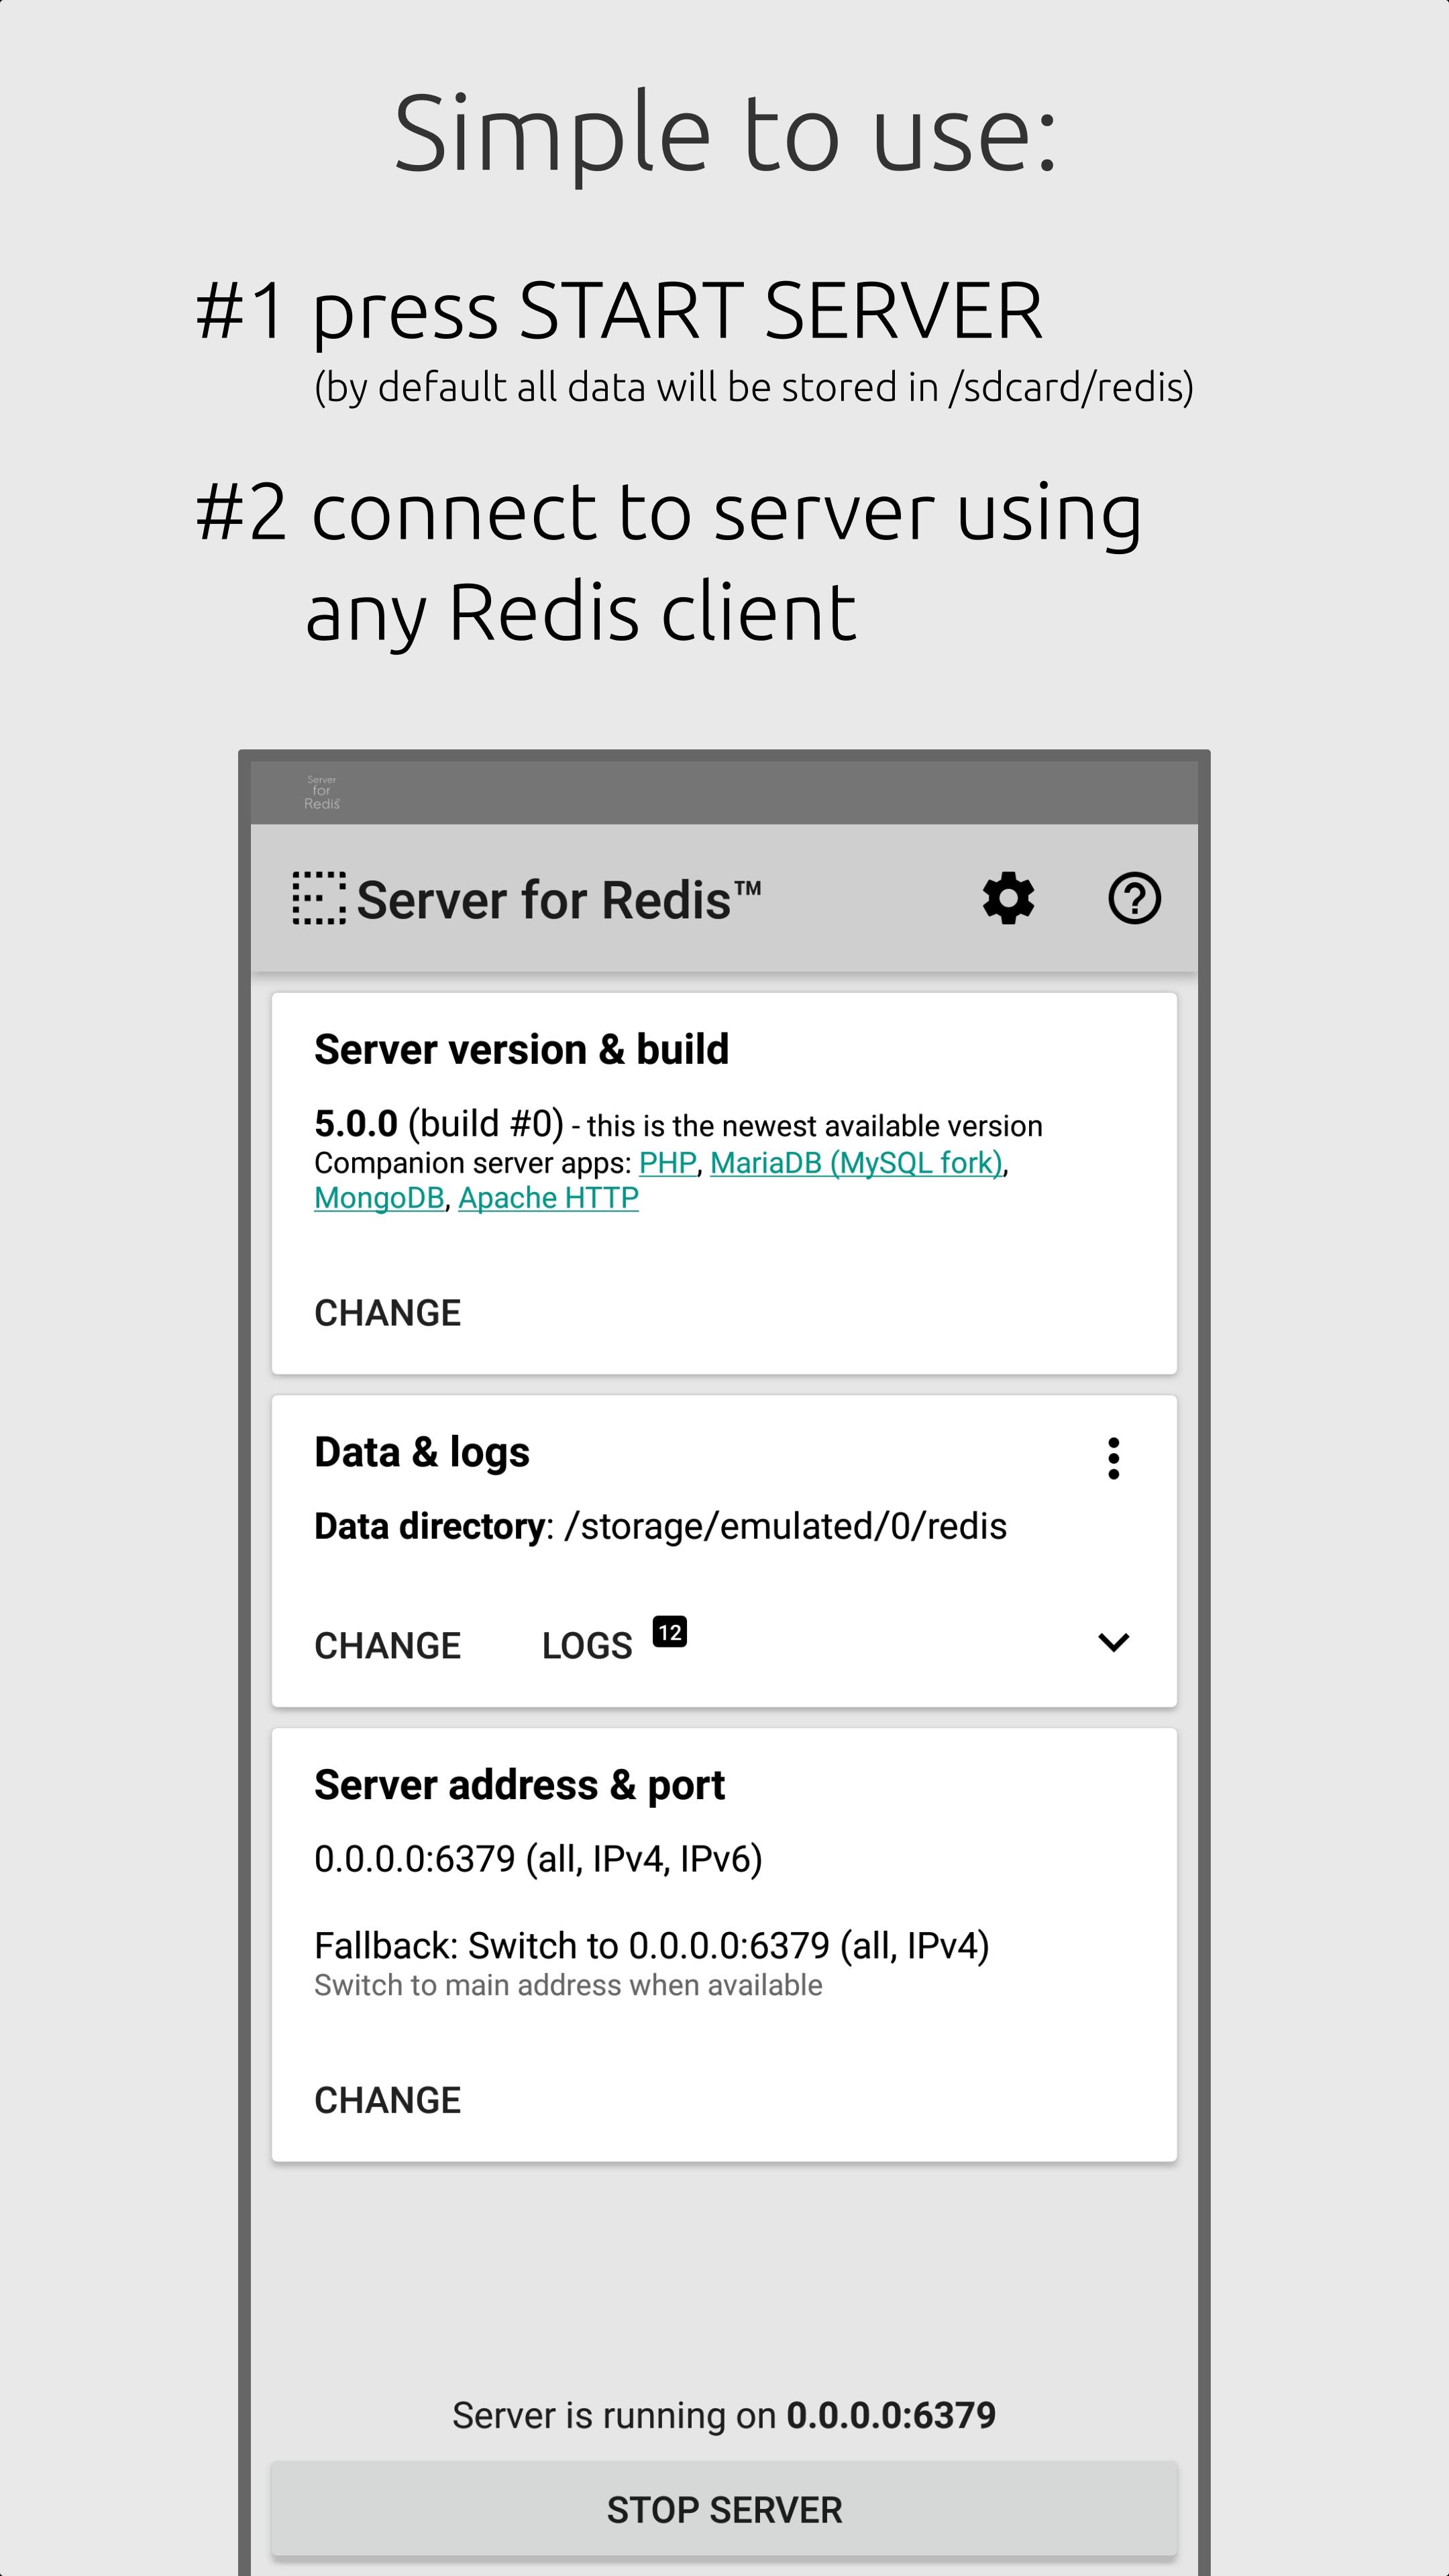Click the dotted square app logo icon
The image size is (1449, 2576).
point(319,898)
